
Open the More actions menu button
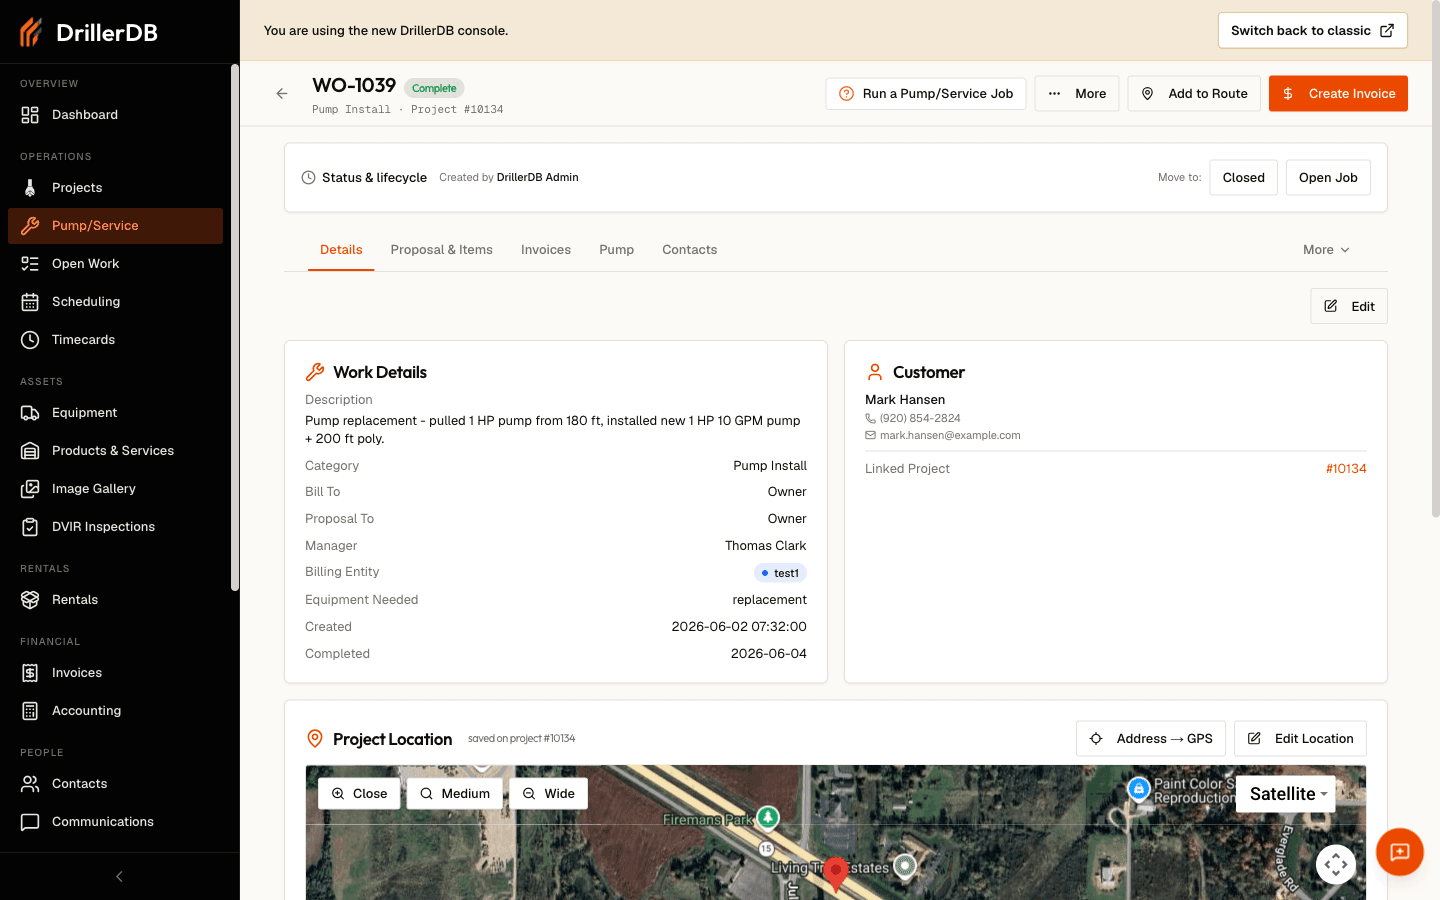[x=1077, y=94]
